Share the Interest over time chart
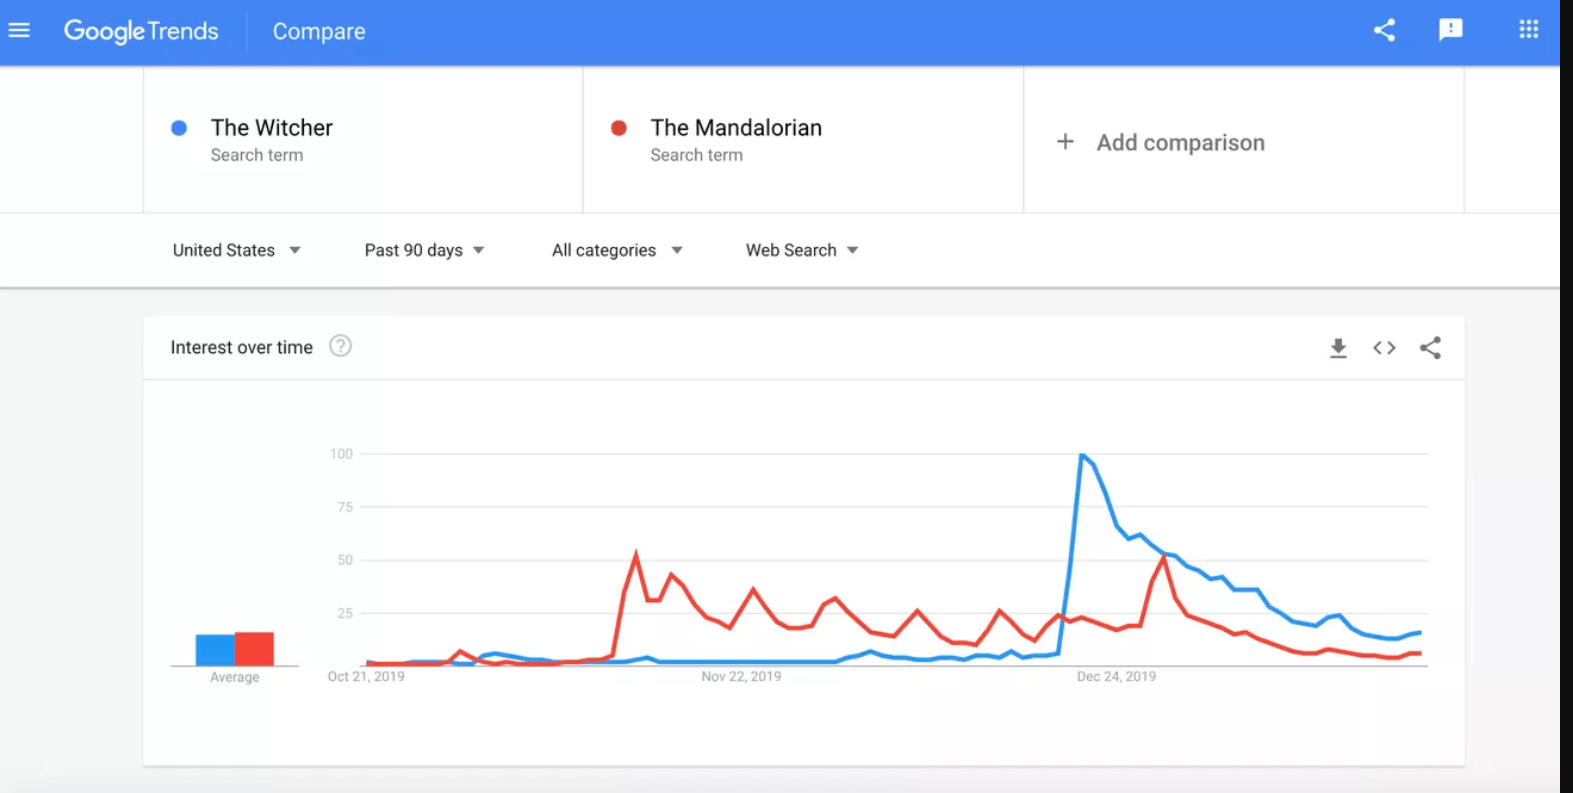The width and height of the screenshot is (1573, 793). tap(1430, 348)
